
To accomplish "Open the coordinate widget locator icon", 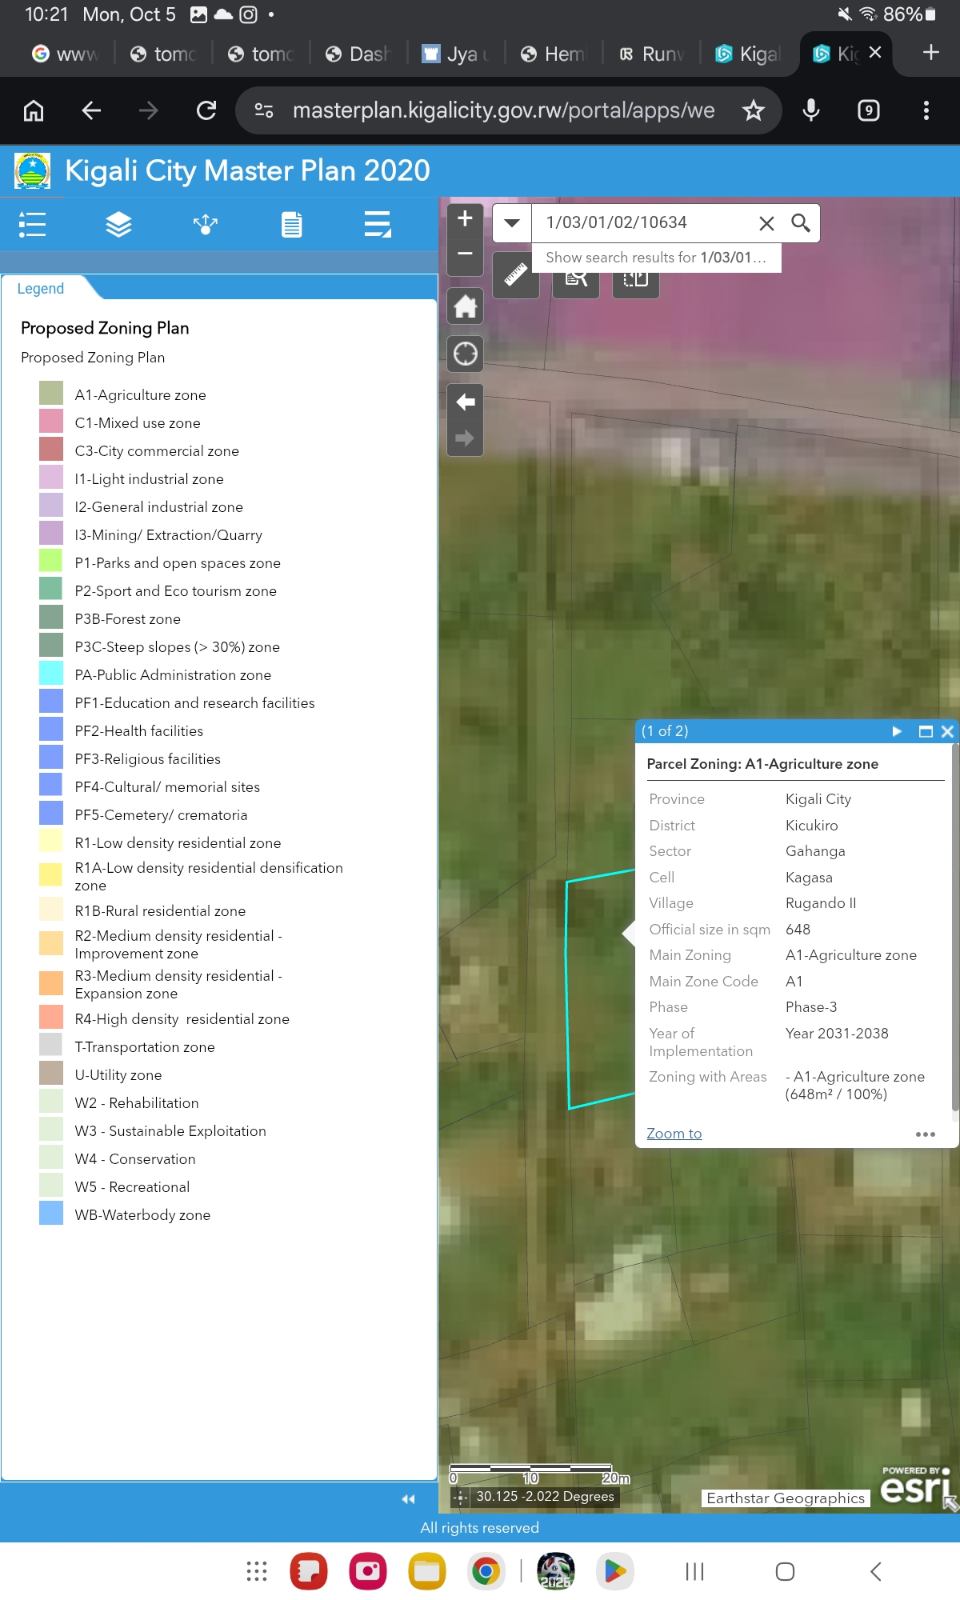I will coord(460,1497).
